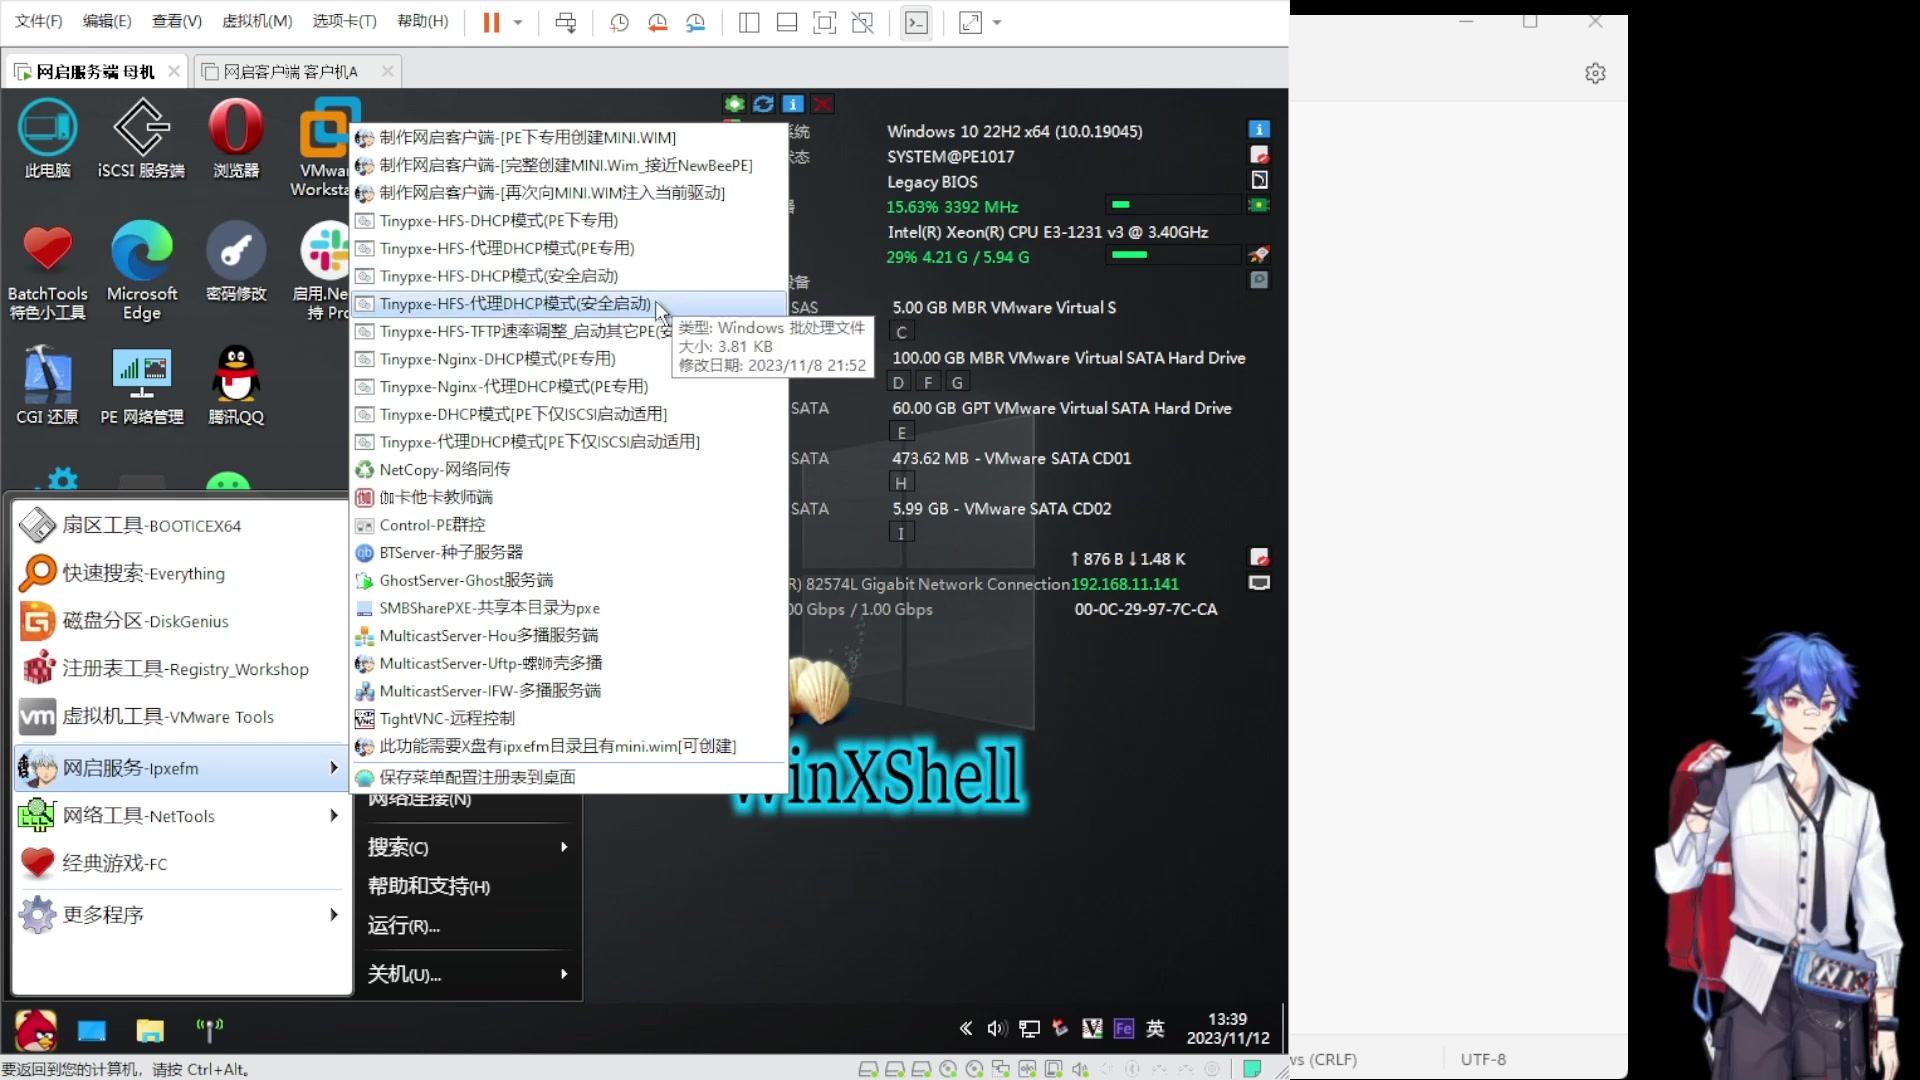The image size is (1920, 1080).
Task: Open the 查看(V) menu
Action: (177, 21)
